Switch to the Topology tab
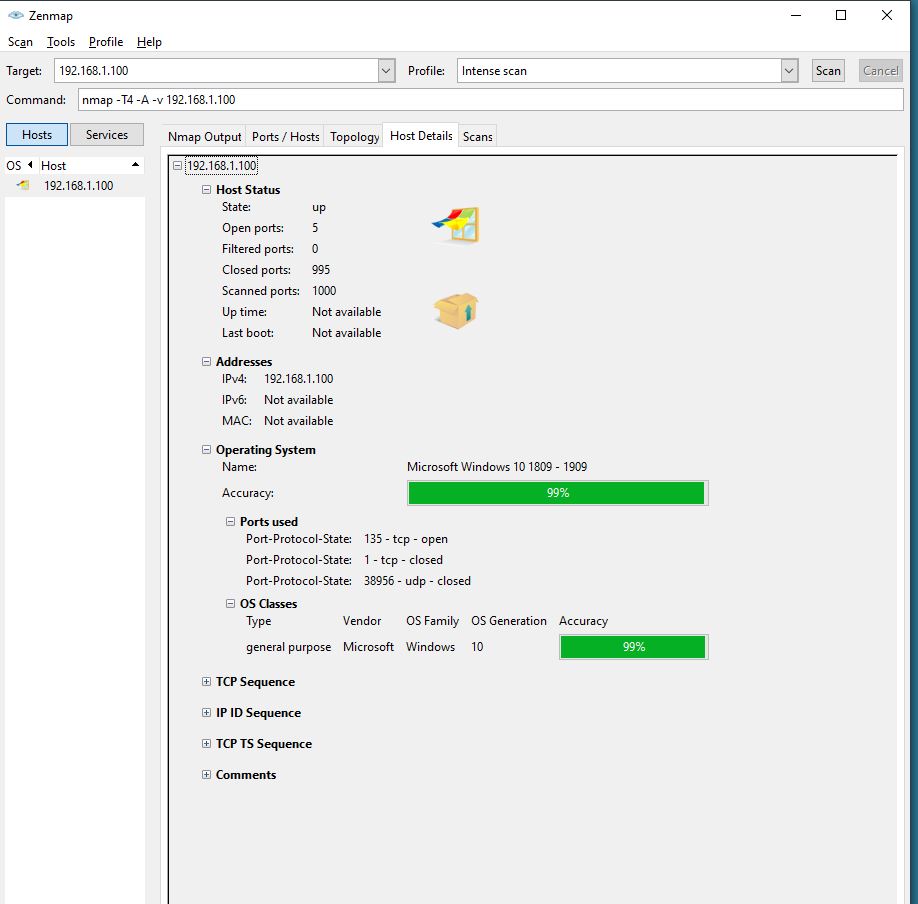The height and width of the screenshot is (904, 918). pos(354,136)
